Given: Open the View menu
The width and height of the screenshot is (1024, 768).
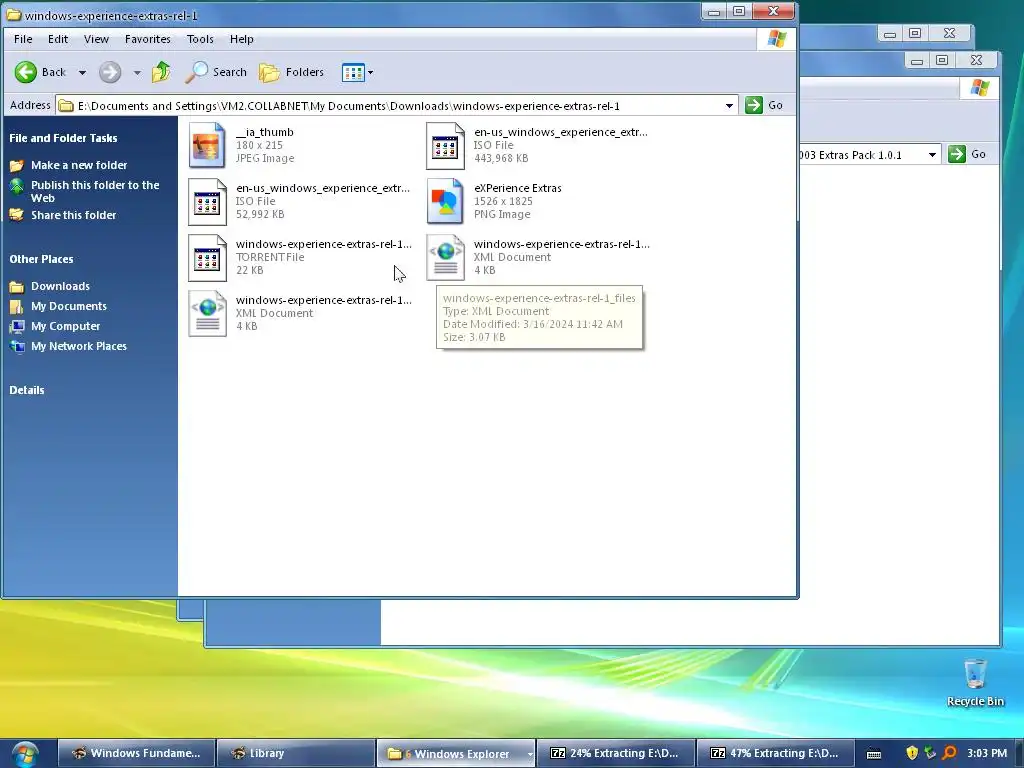Looking at the screenshot, I should (96, 39).
